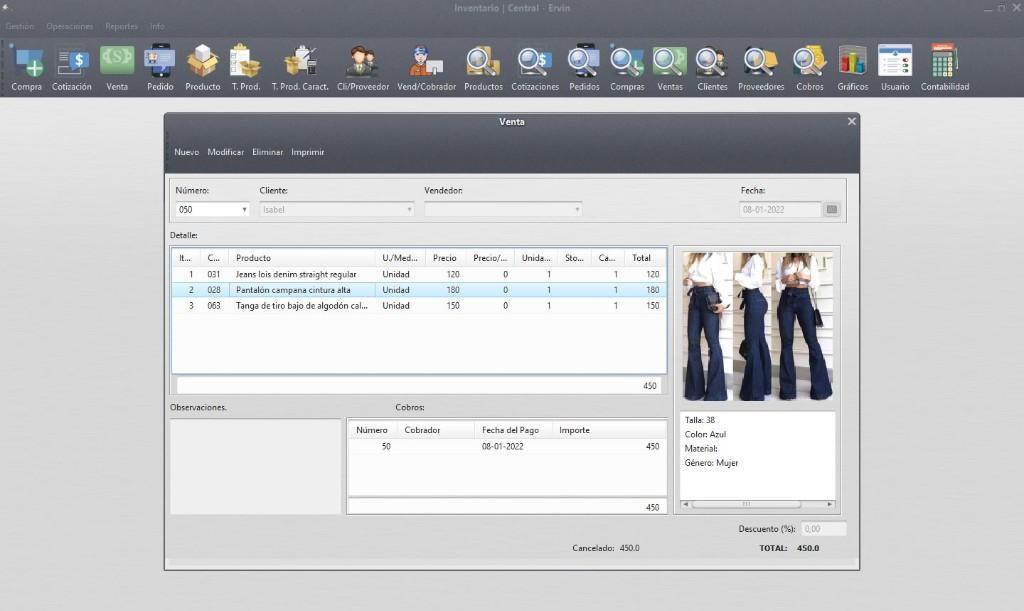Select row Pantalón campana cintura alta

[x=419, y=290]
